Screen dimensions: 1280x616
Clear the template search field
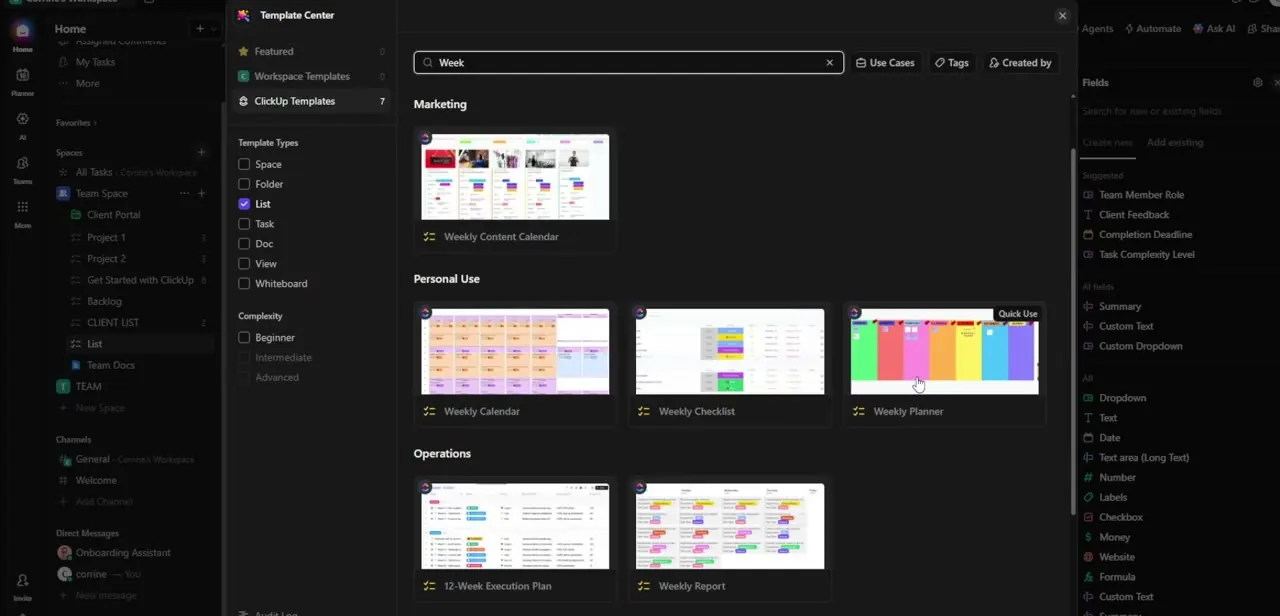(x=829, y=63)
